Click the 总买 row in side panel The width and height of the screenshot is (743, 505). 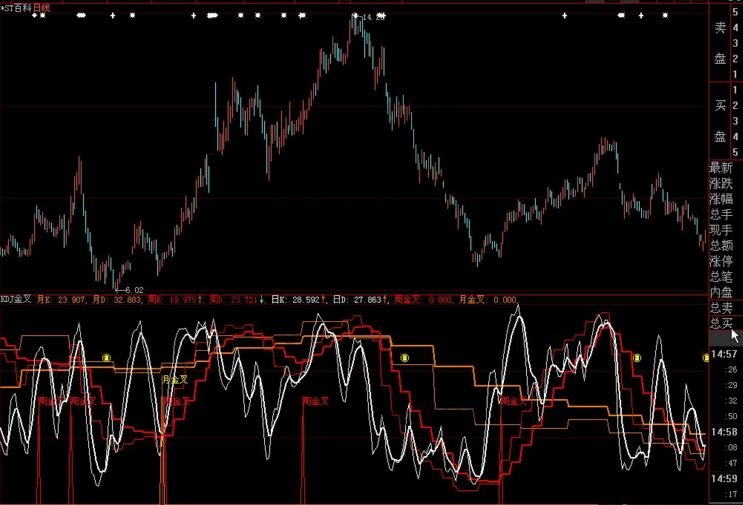[721, 323]
